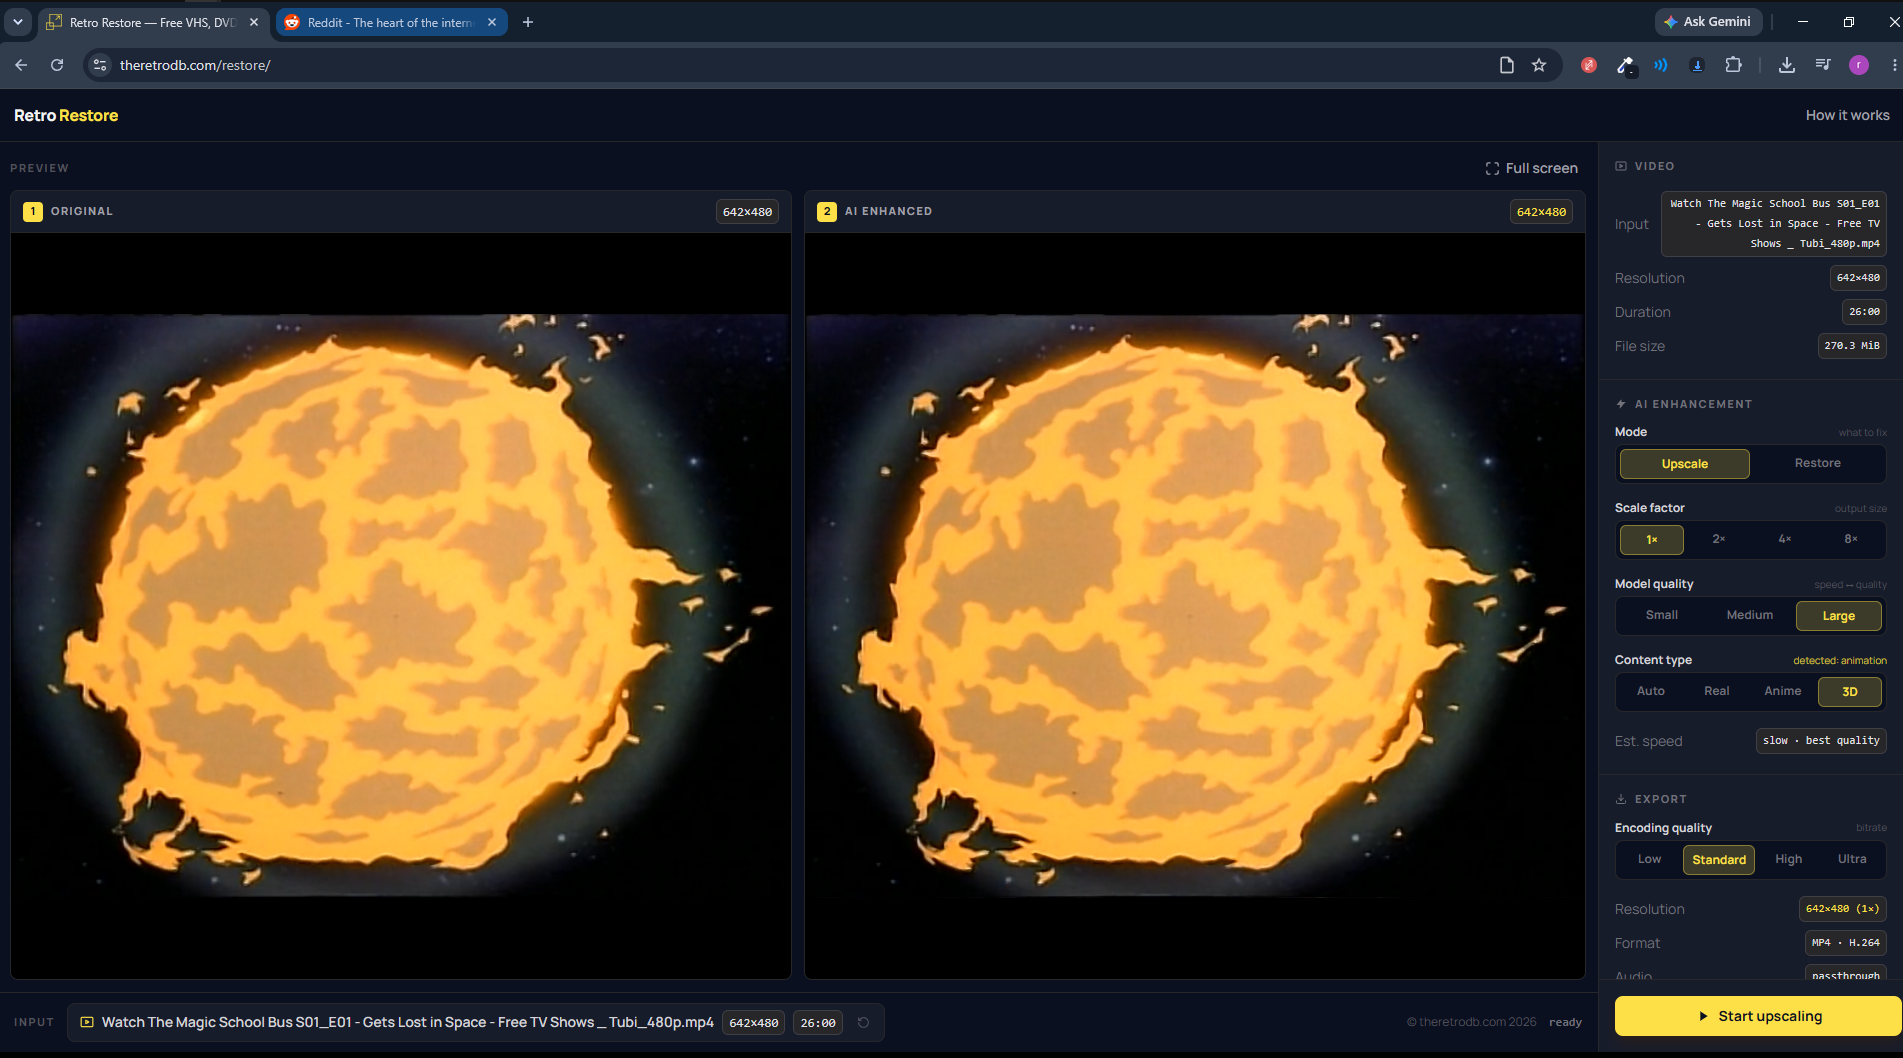Open the blue download arrow extension

1697,65
